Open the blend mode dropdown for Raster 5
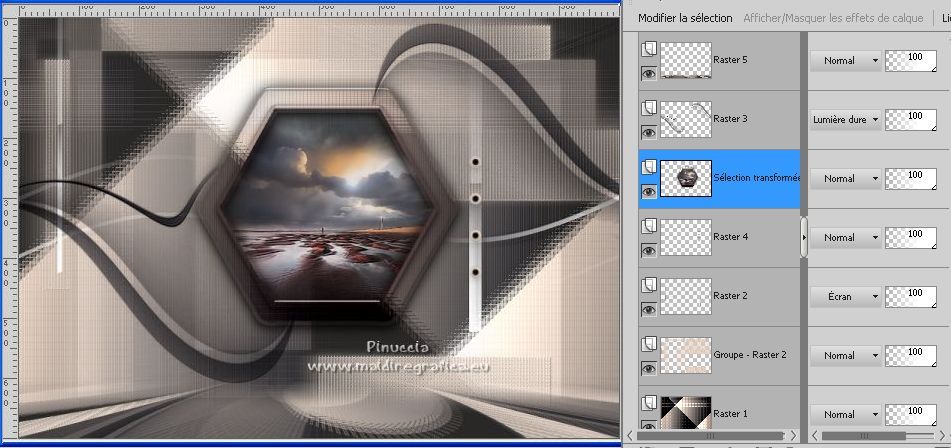The image size is (951, 448). (x=845, y=61)
